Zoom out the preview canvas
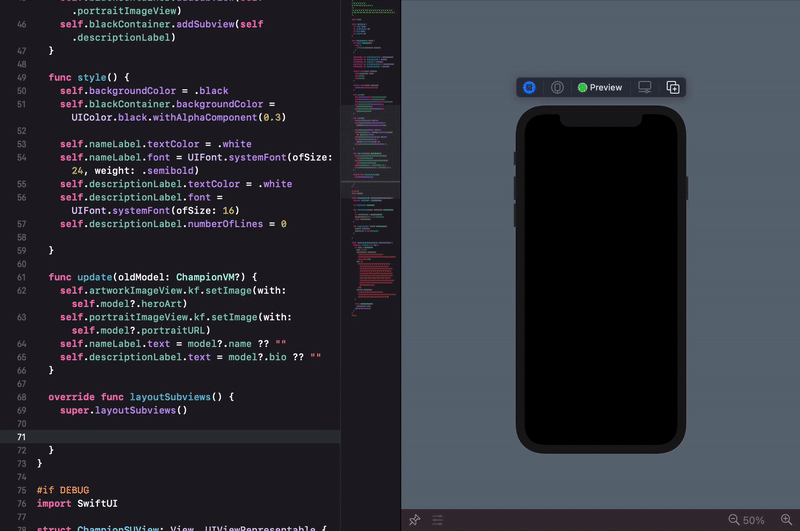The width and height of the screenshot is (800, 531). click(734, 520)
